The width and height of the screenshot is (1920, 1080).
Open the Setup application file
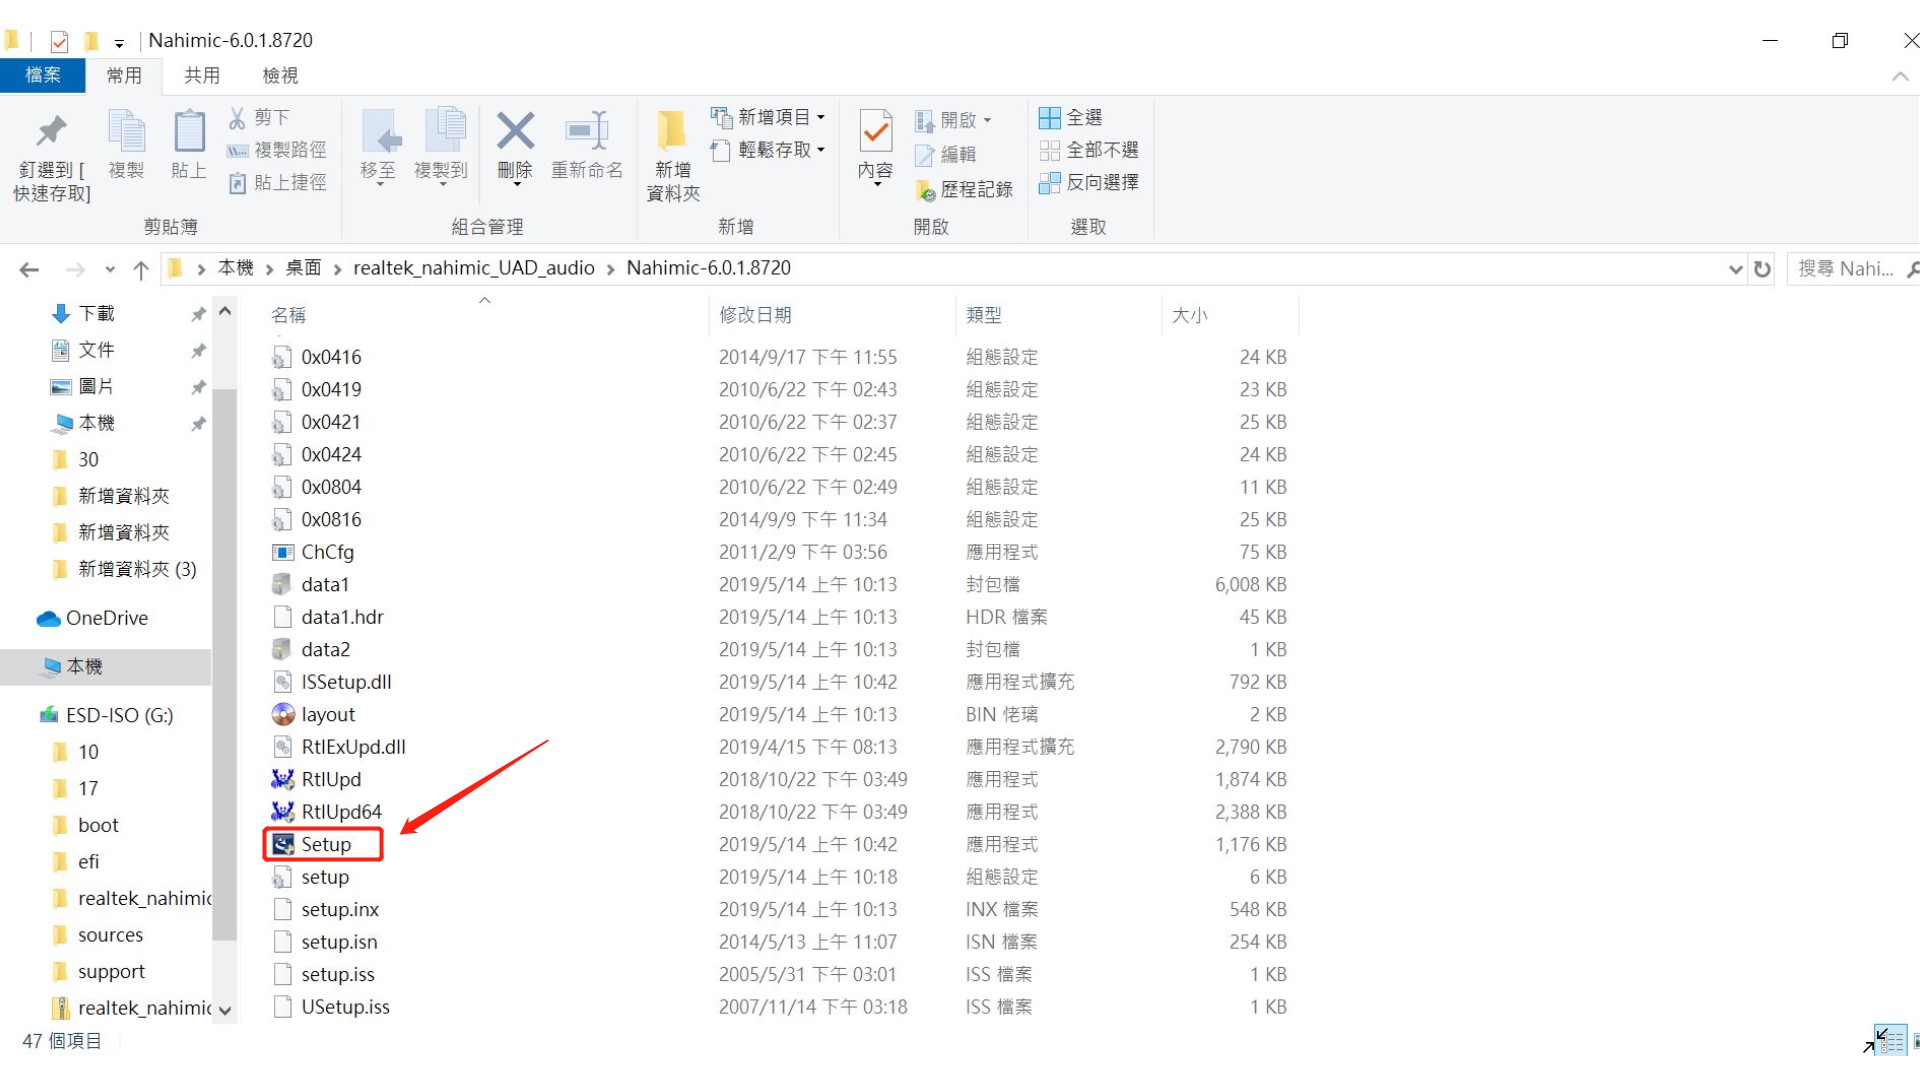click(326, 845)
